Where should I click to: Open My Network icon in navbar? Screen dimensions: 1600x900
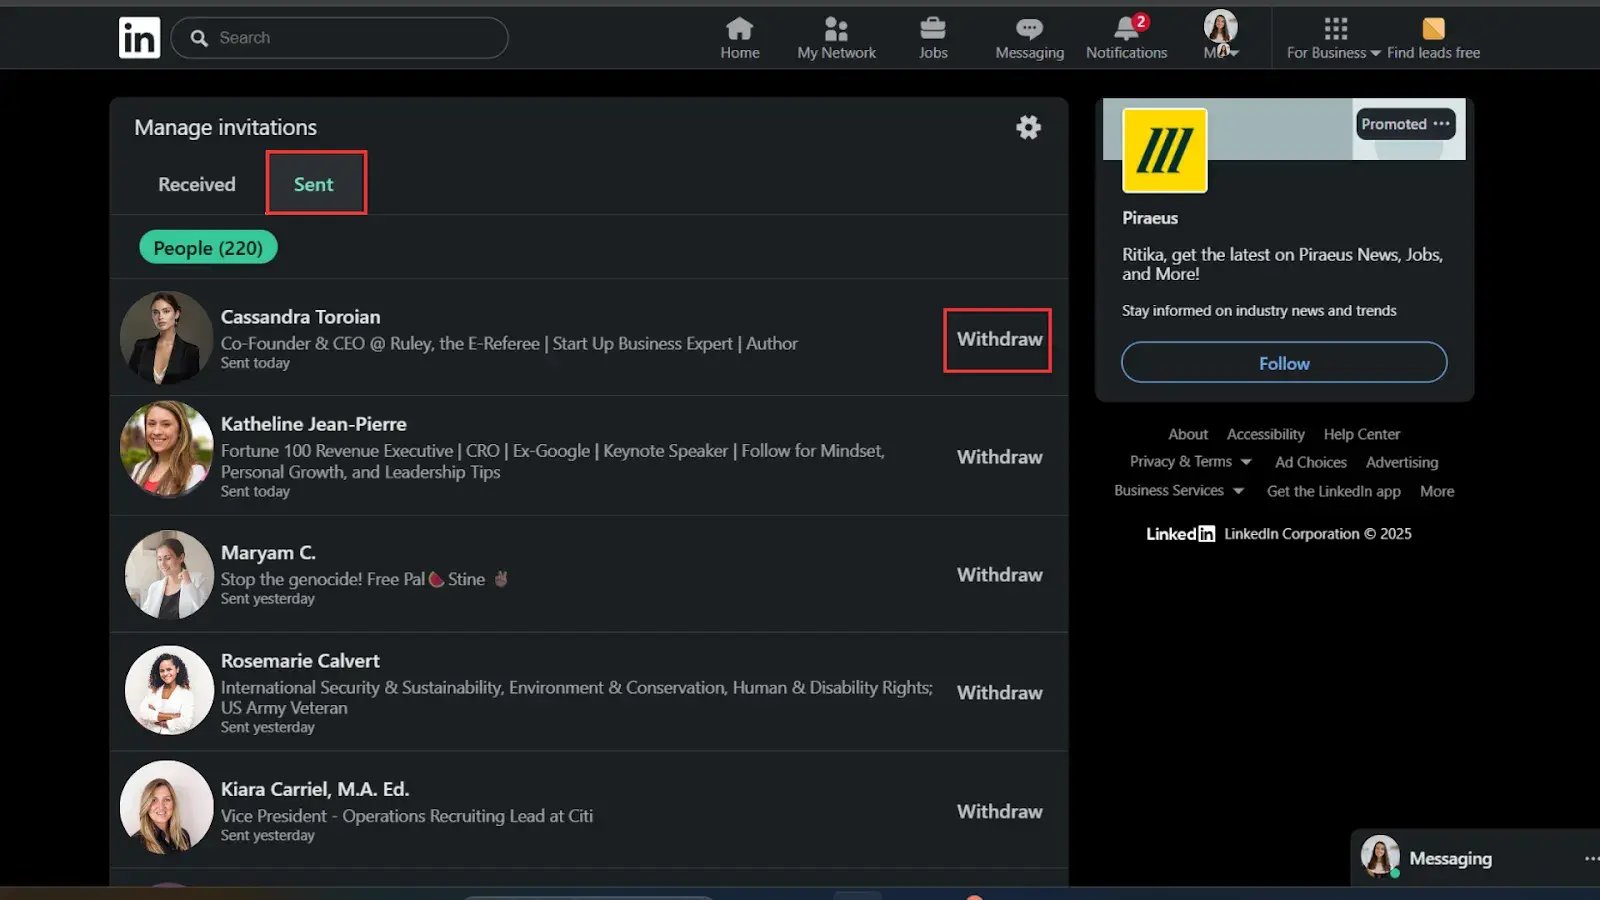coord(836,29)
